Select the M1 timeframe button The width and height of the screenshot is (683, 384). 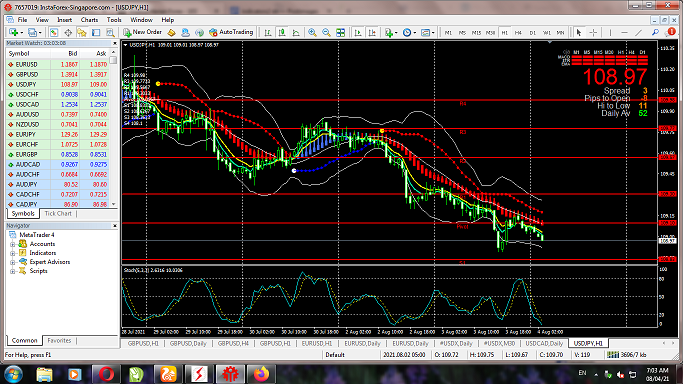(x=448, y=33)
